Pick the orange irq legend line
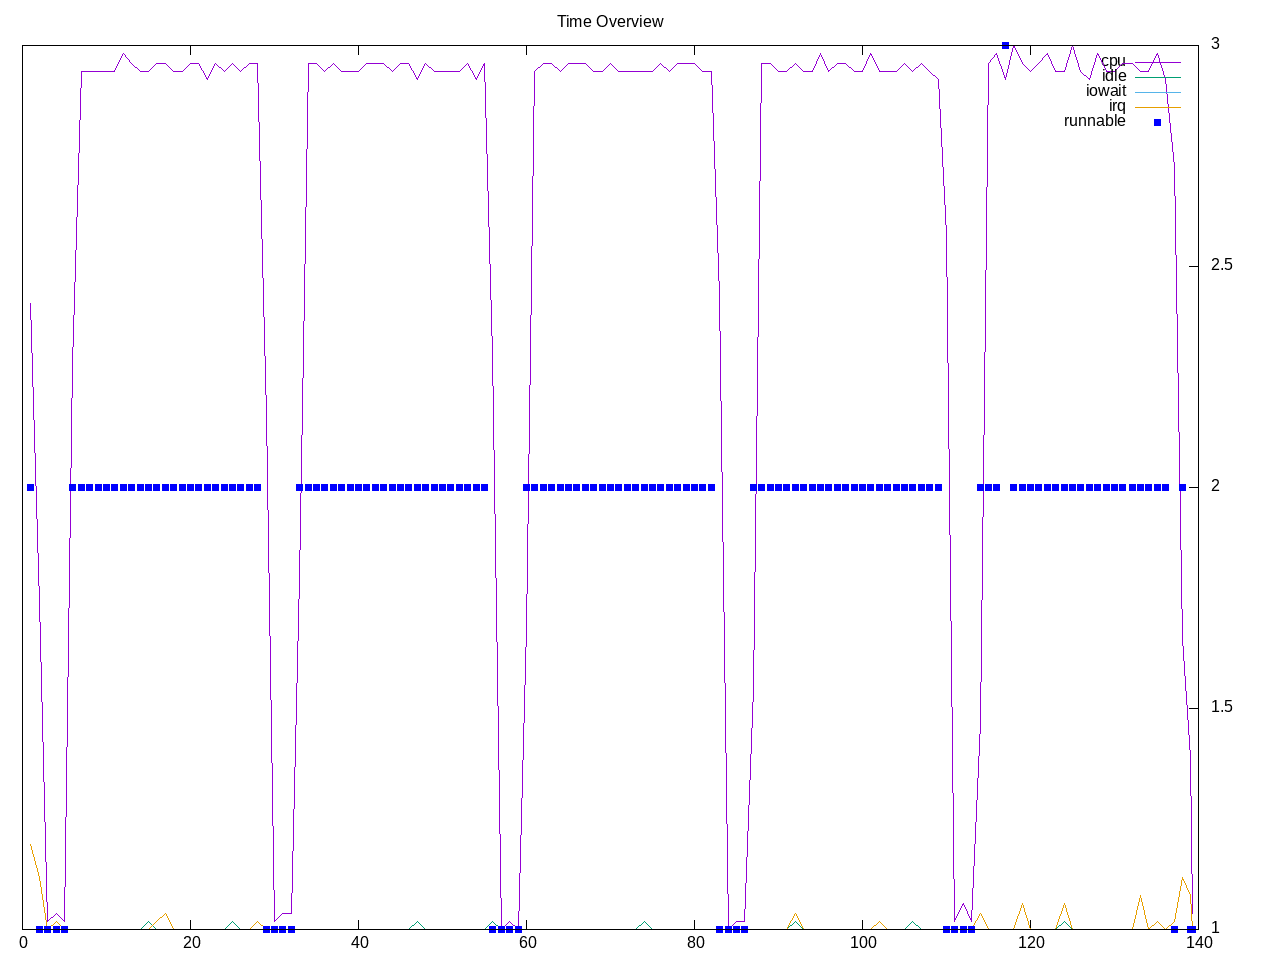The height and width of the screenshot is (960, 1280). 1157,107
